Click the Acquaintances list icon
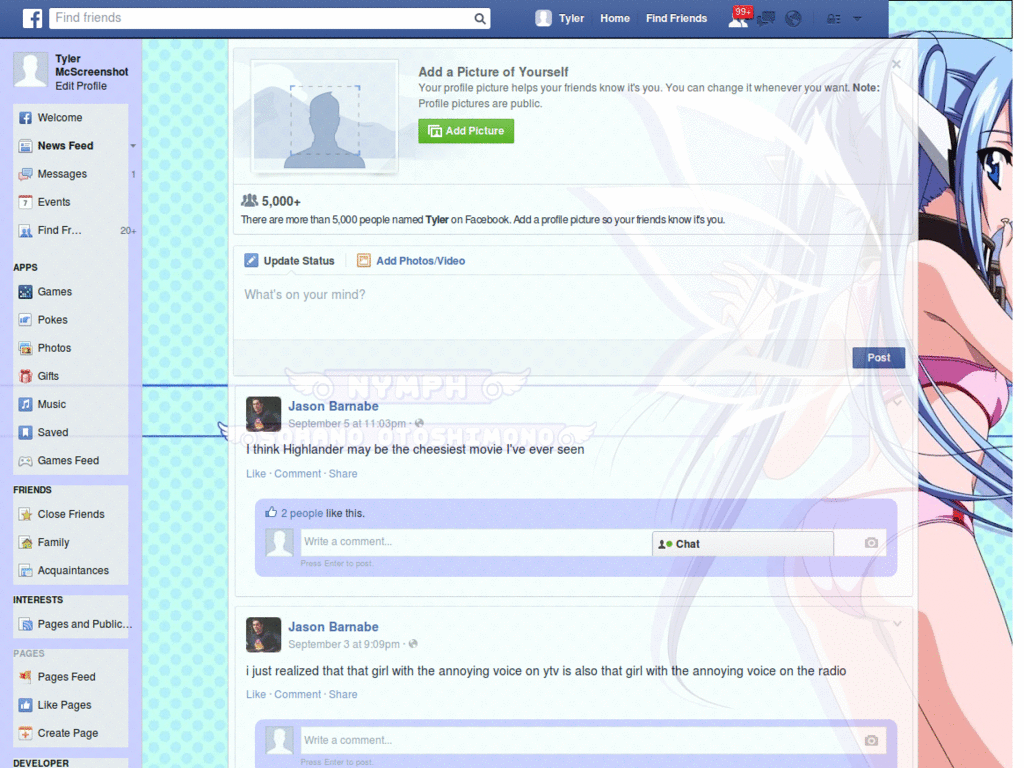Screen dimensions: 1024x768 click(x=25, y=571)
